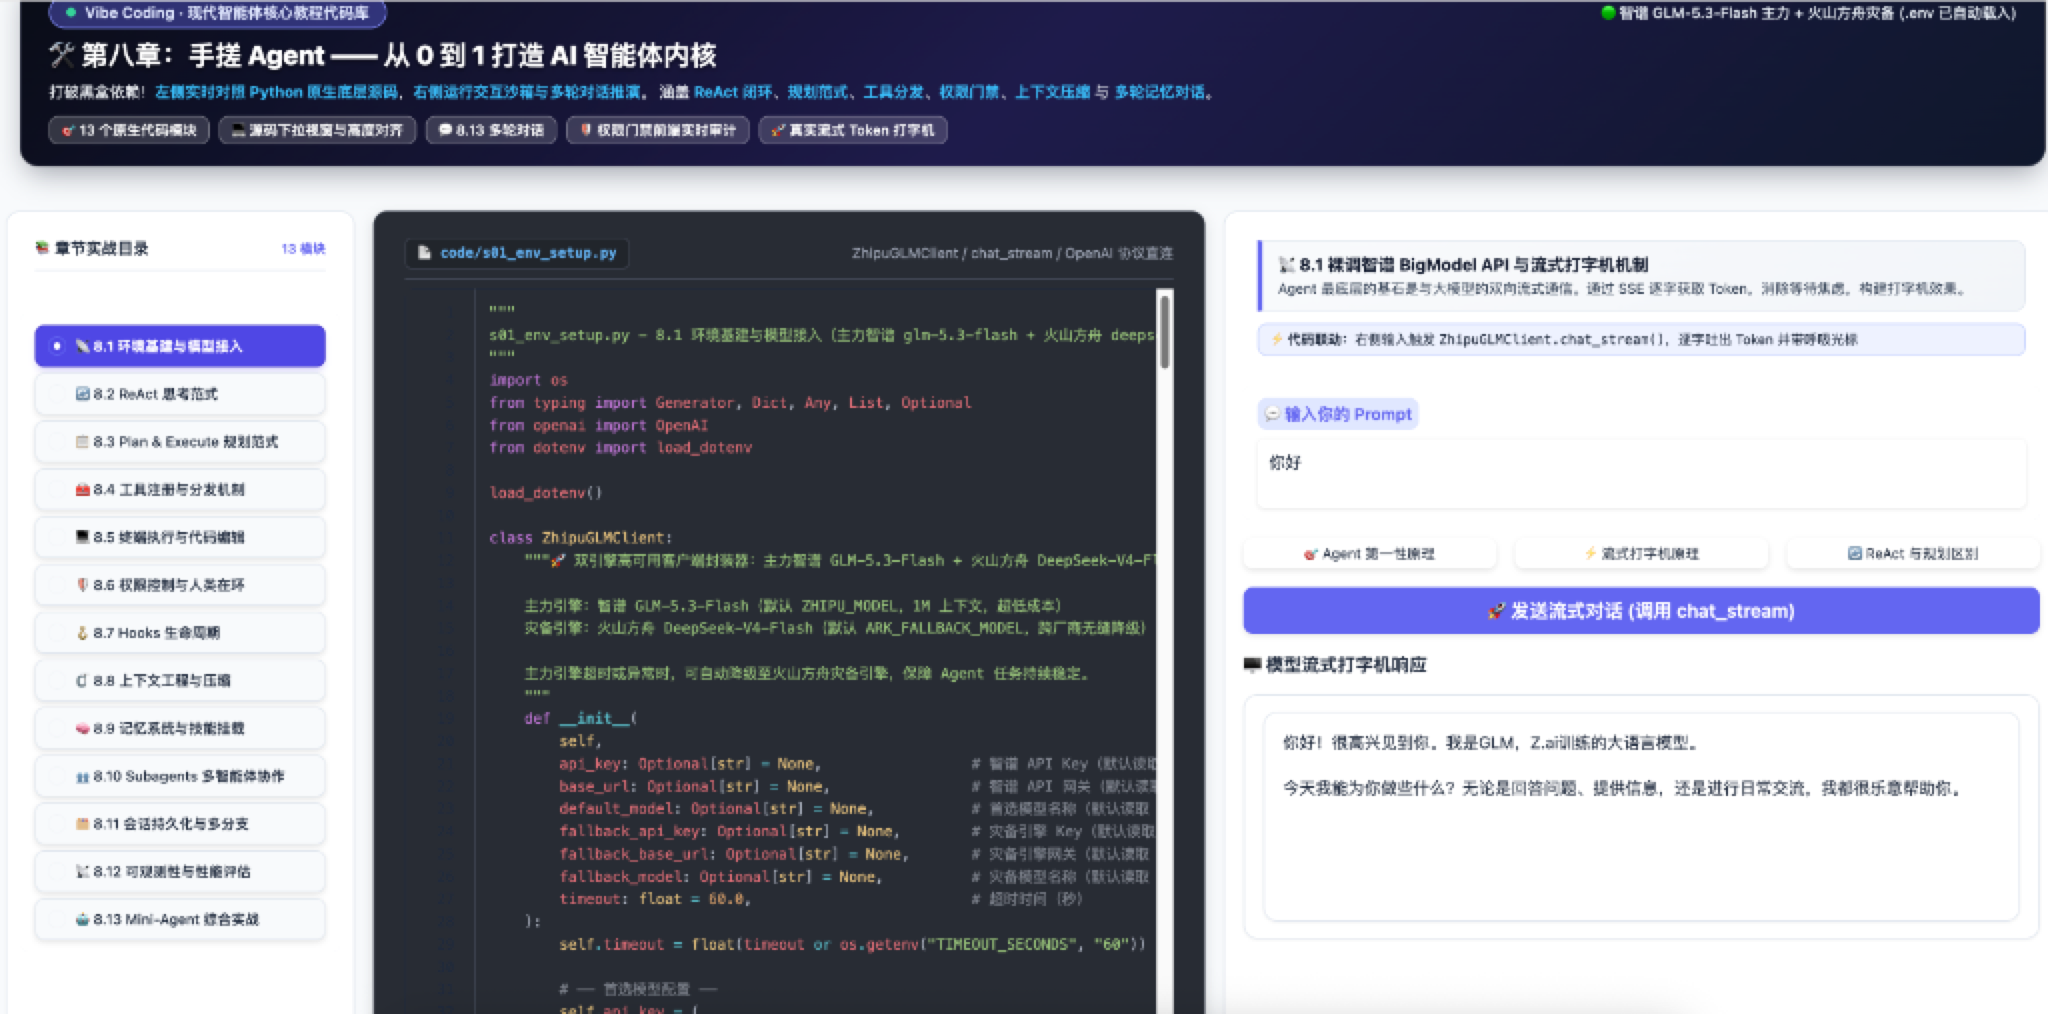The width and height of the screenshot is (2048, 1014).
Task: Send via 发送流式对话 (调用 chat_stream) button
Action: coord(1641,611)
